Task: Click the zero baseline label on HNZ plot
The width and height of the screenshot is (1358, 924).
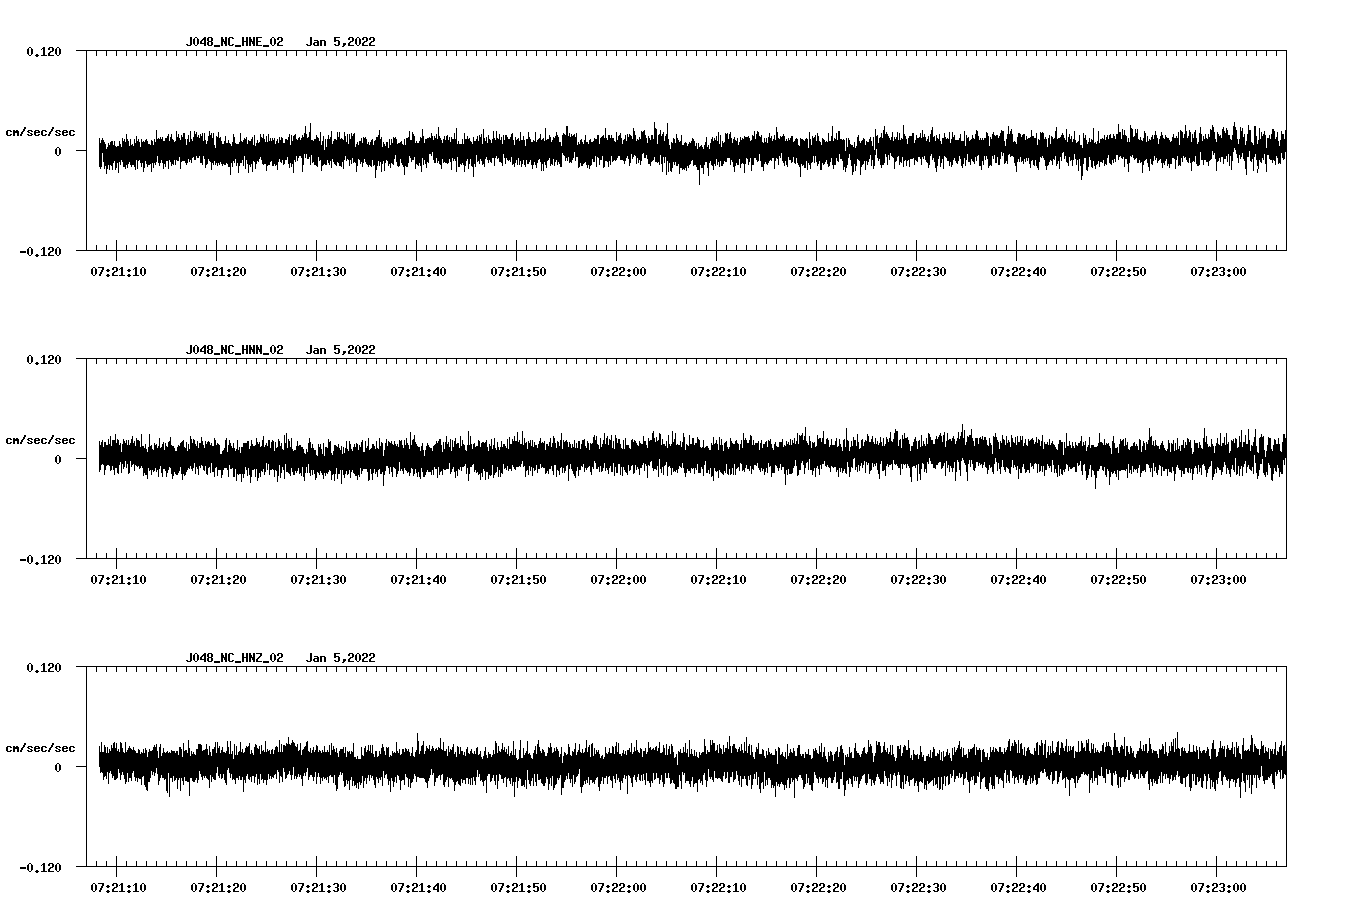Action: pos(58,767)
